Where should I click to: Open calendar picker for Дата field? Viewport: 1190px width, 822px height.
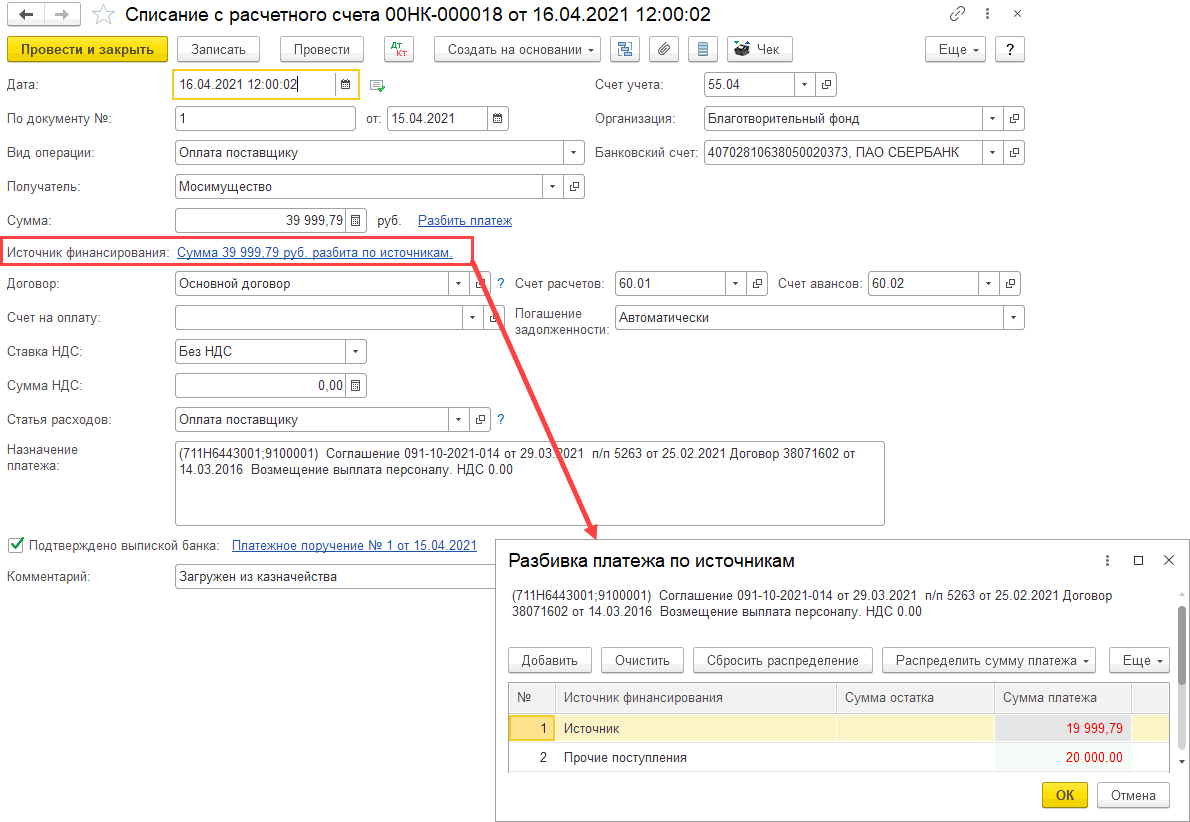345,85
